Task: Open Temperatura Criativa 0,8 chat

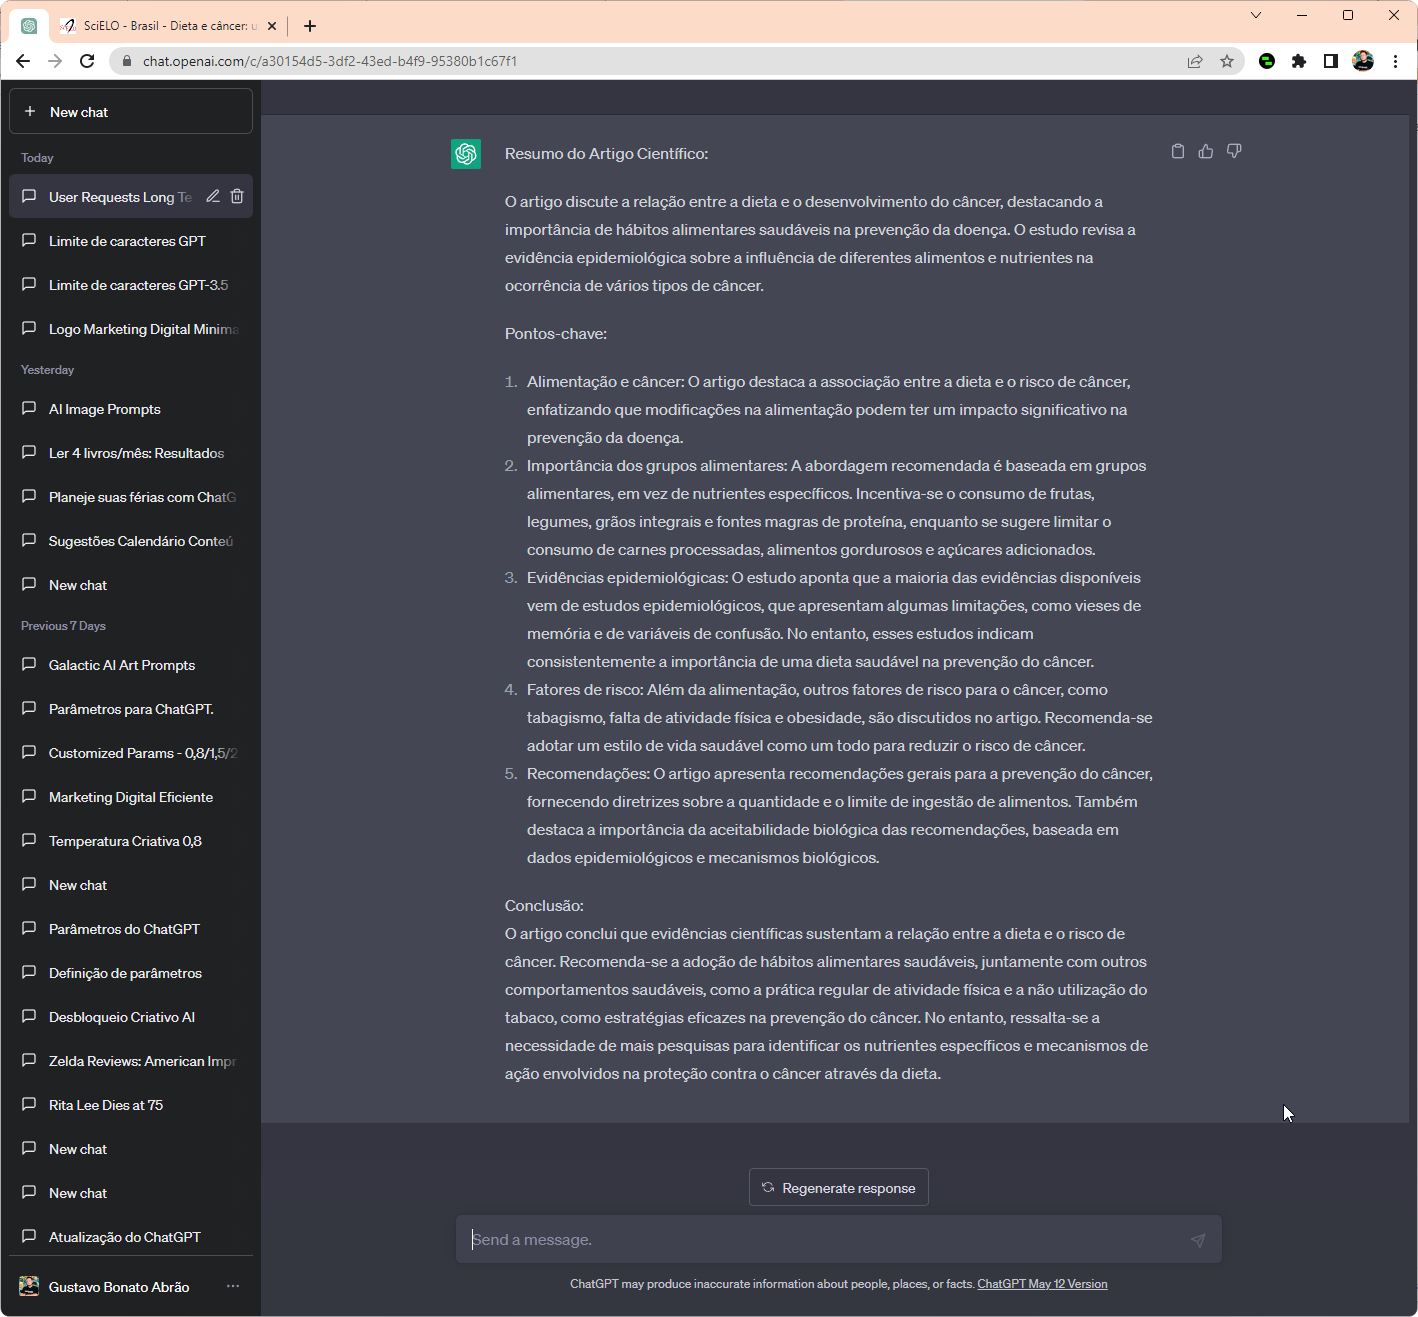Action: 131,841
